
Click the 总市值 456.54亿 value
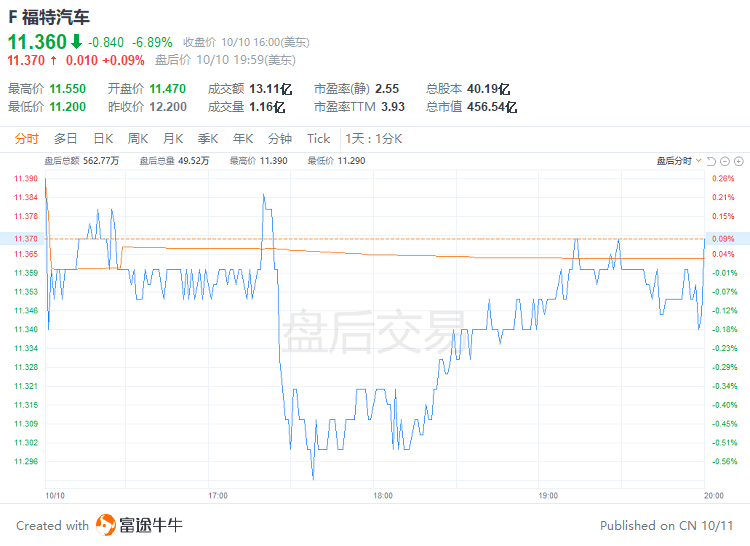pyautogui.click(x=492, y=107)
